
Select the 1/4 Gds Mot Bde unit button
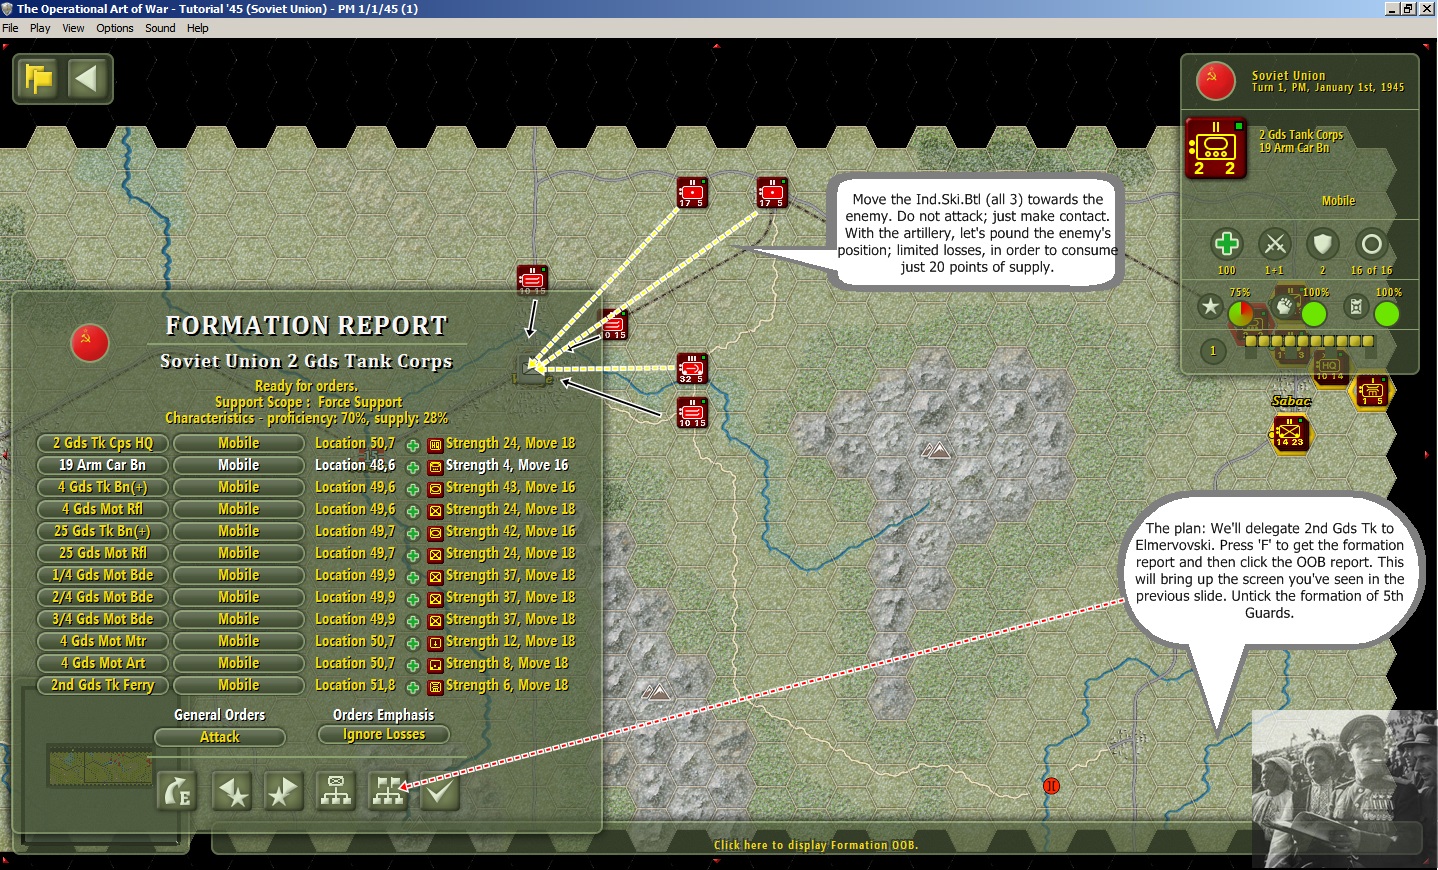103,575
